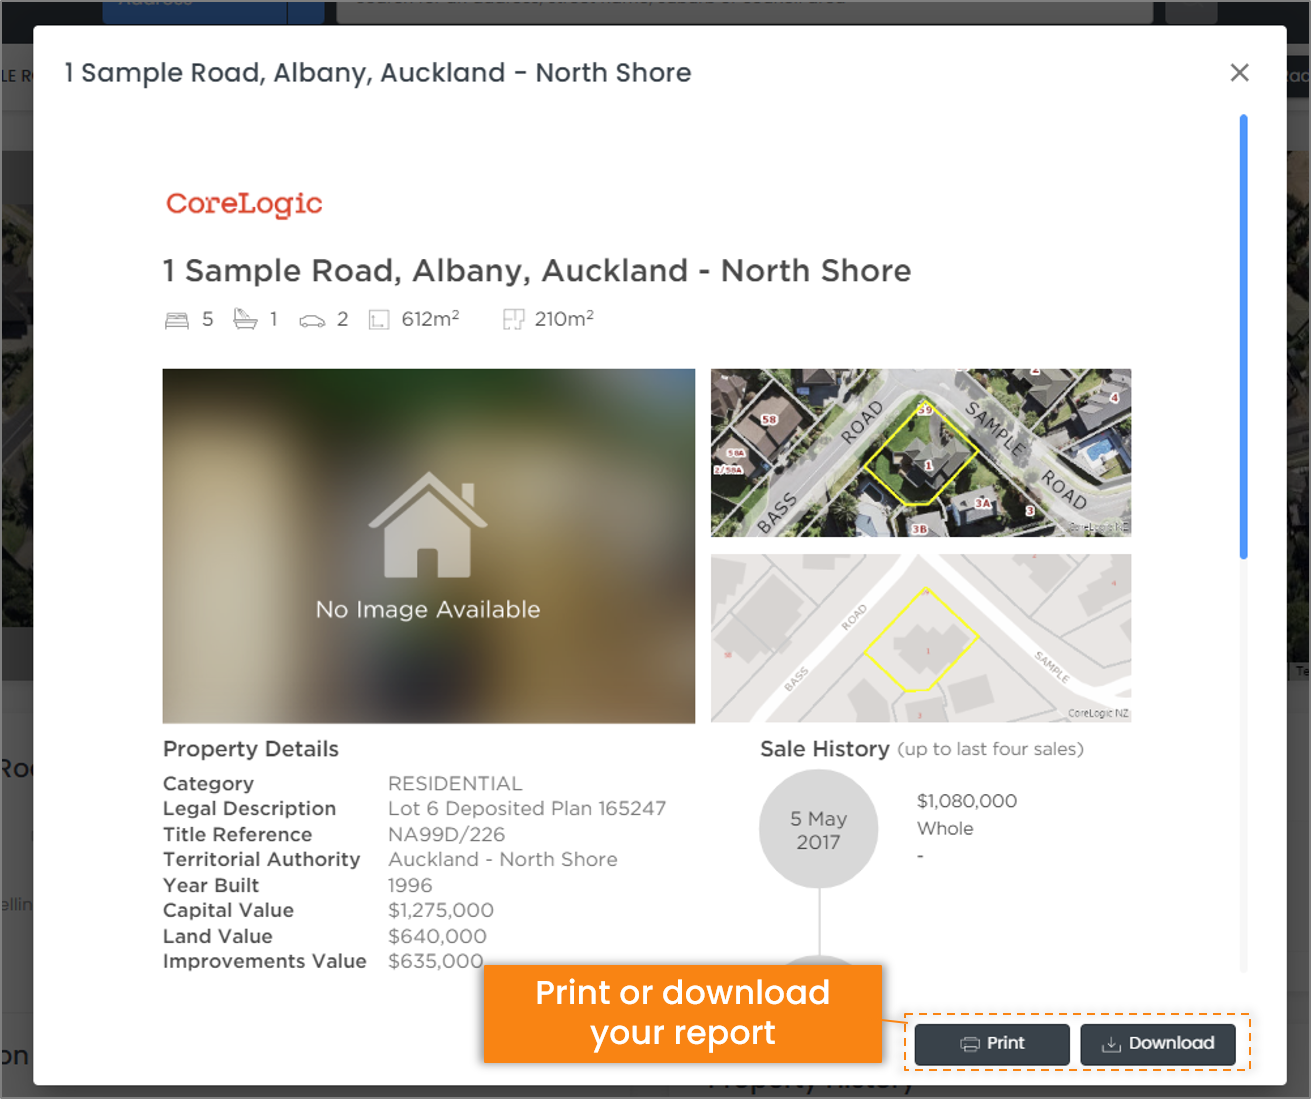Viewport: 1311px width, 1099px height.
Task: Click the car spaces icon
Action: click(312, 321)
